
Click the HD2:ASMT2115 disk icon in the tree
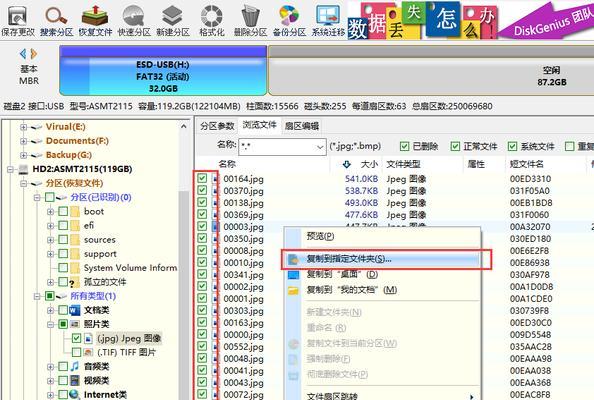tap(23, 169)
